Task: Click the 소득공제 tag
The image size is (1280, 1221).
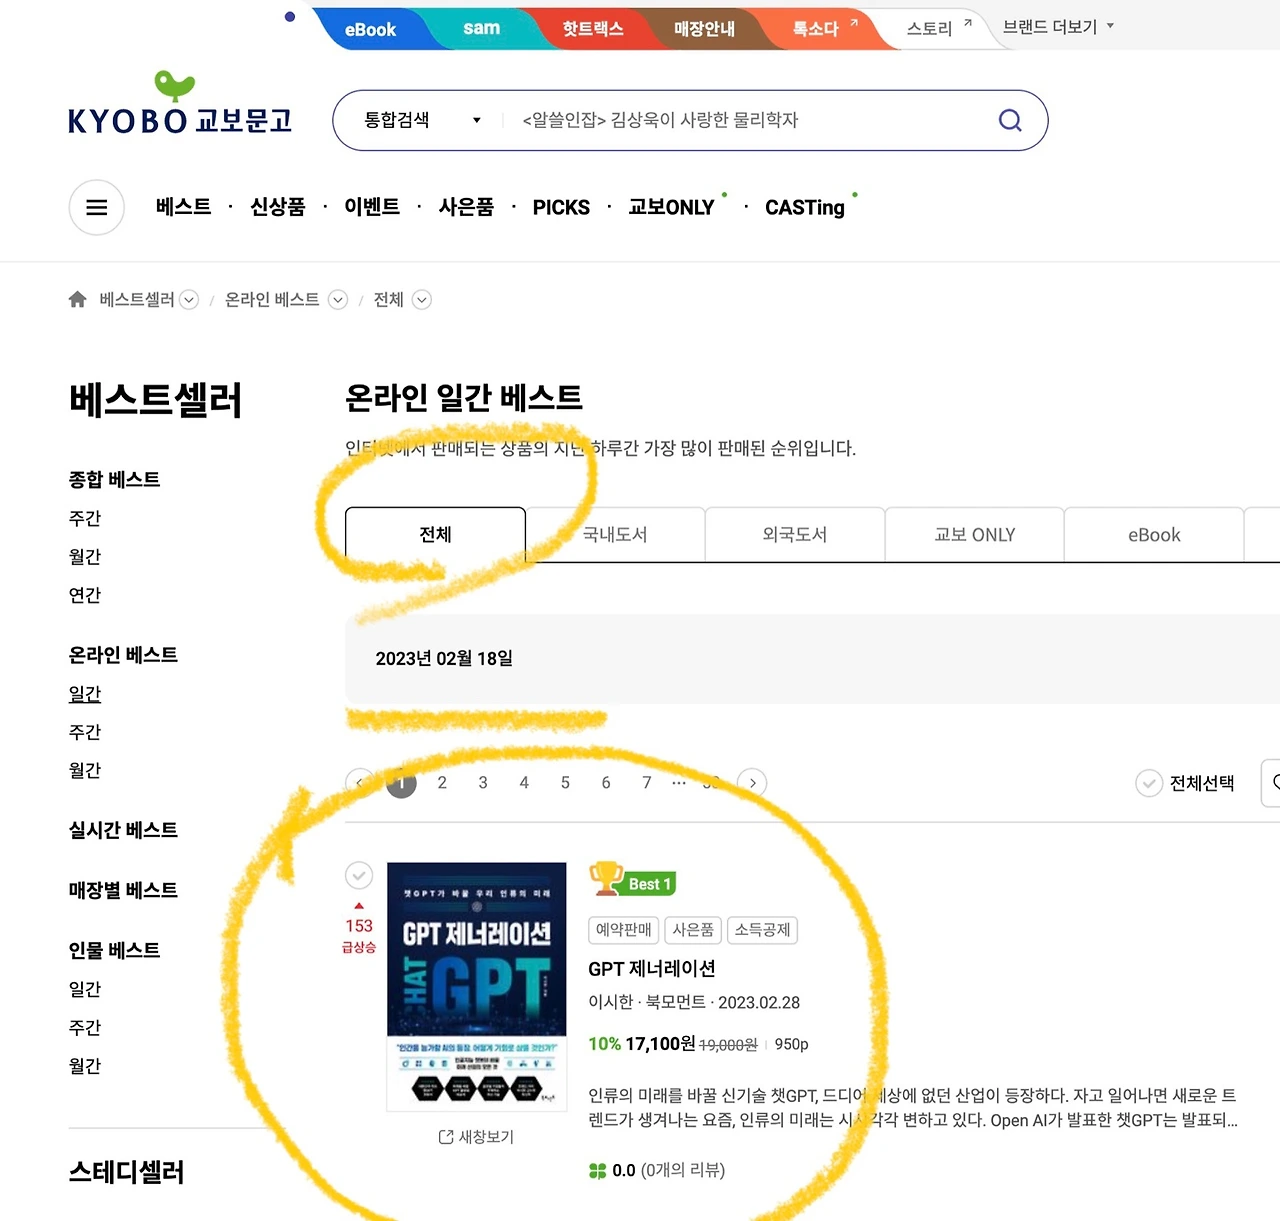Action: coord(762,930)
